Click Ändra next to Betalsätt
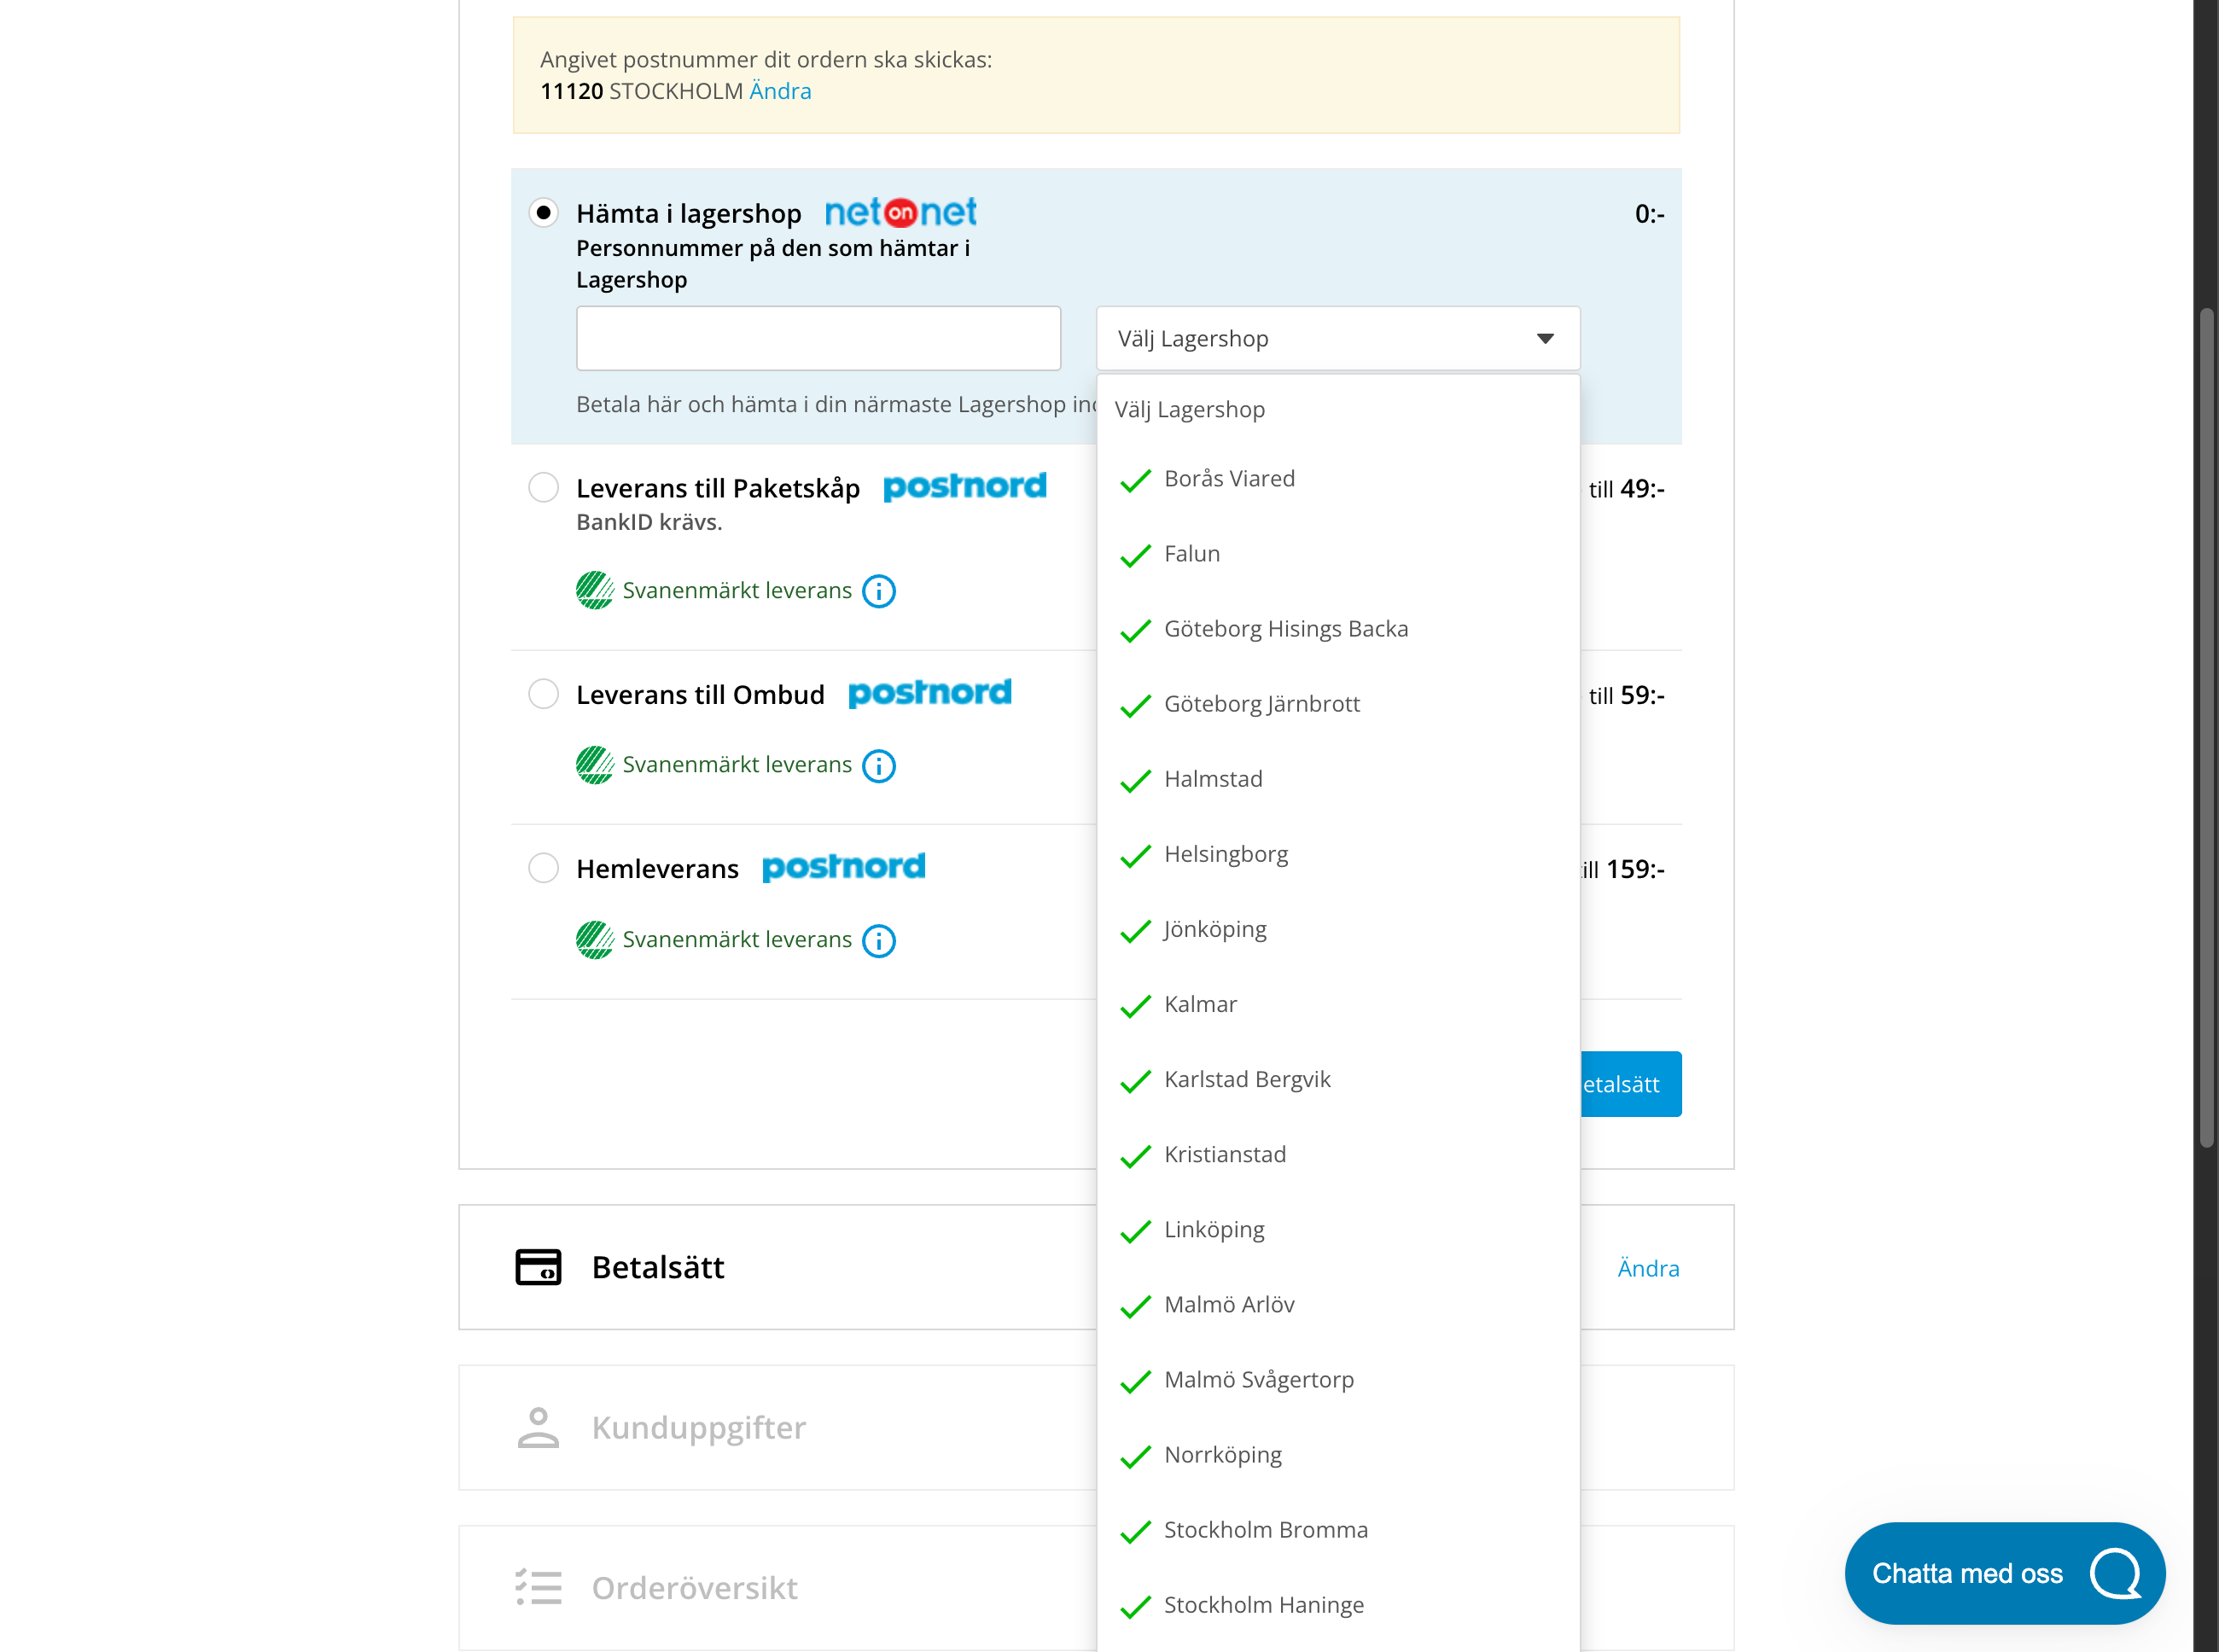The image size is (2219, 1652). click(1647, 1267)
